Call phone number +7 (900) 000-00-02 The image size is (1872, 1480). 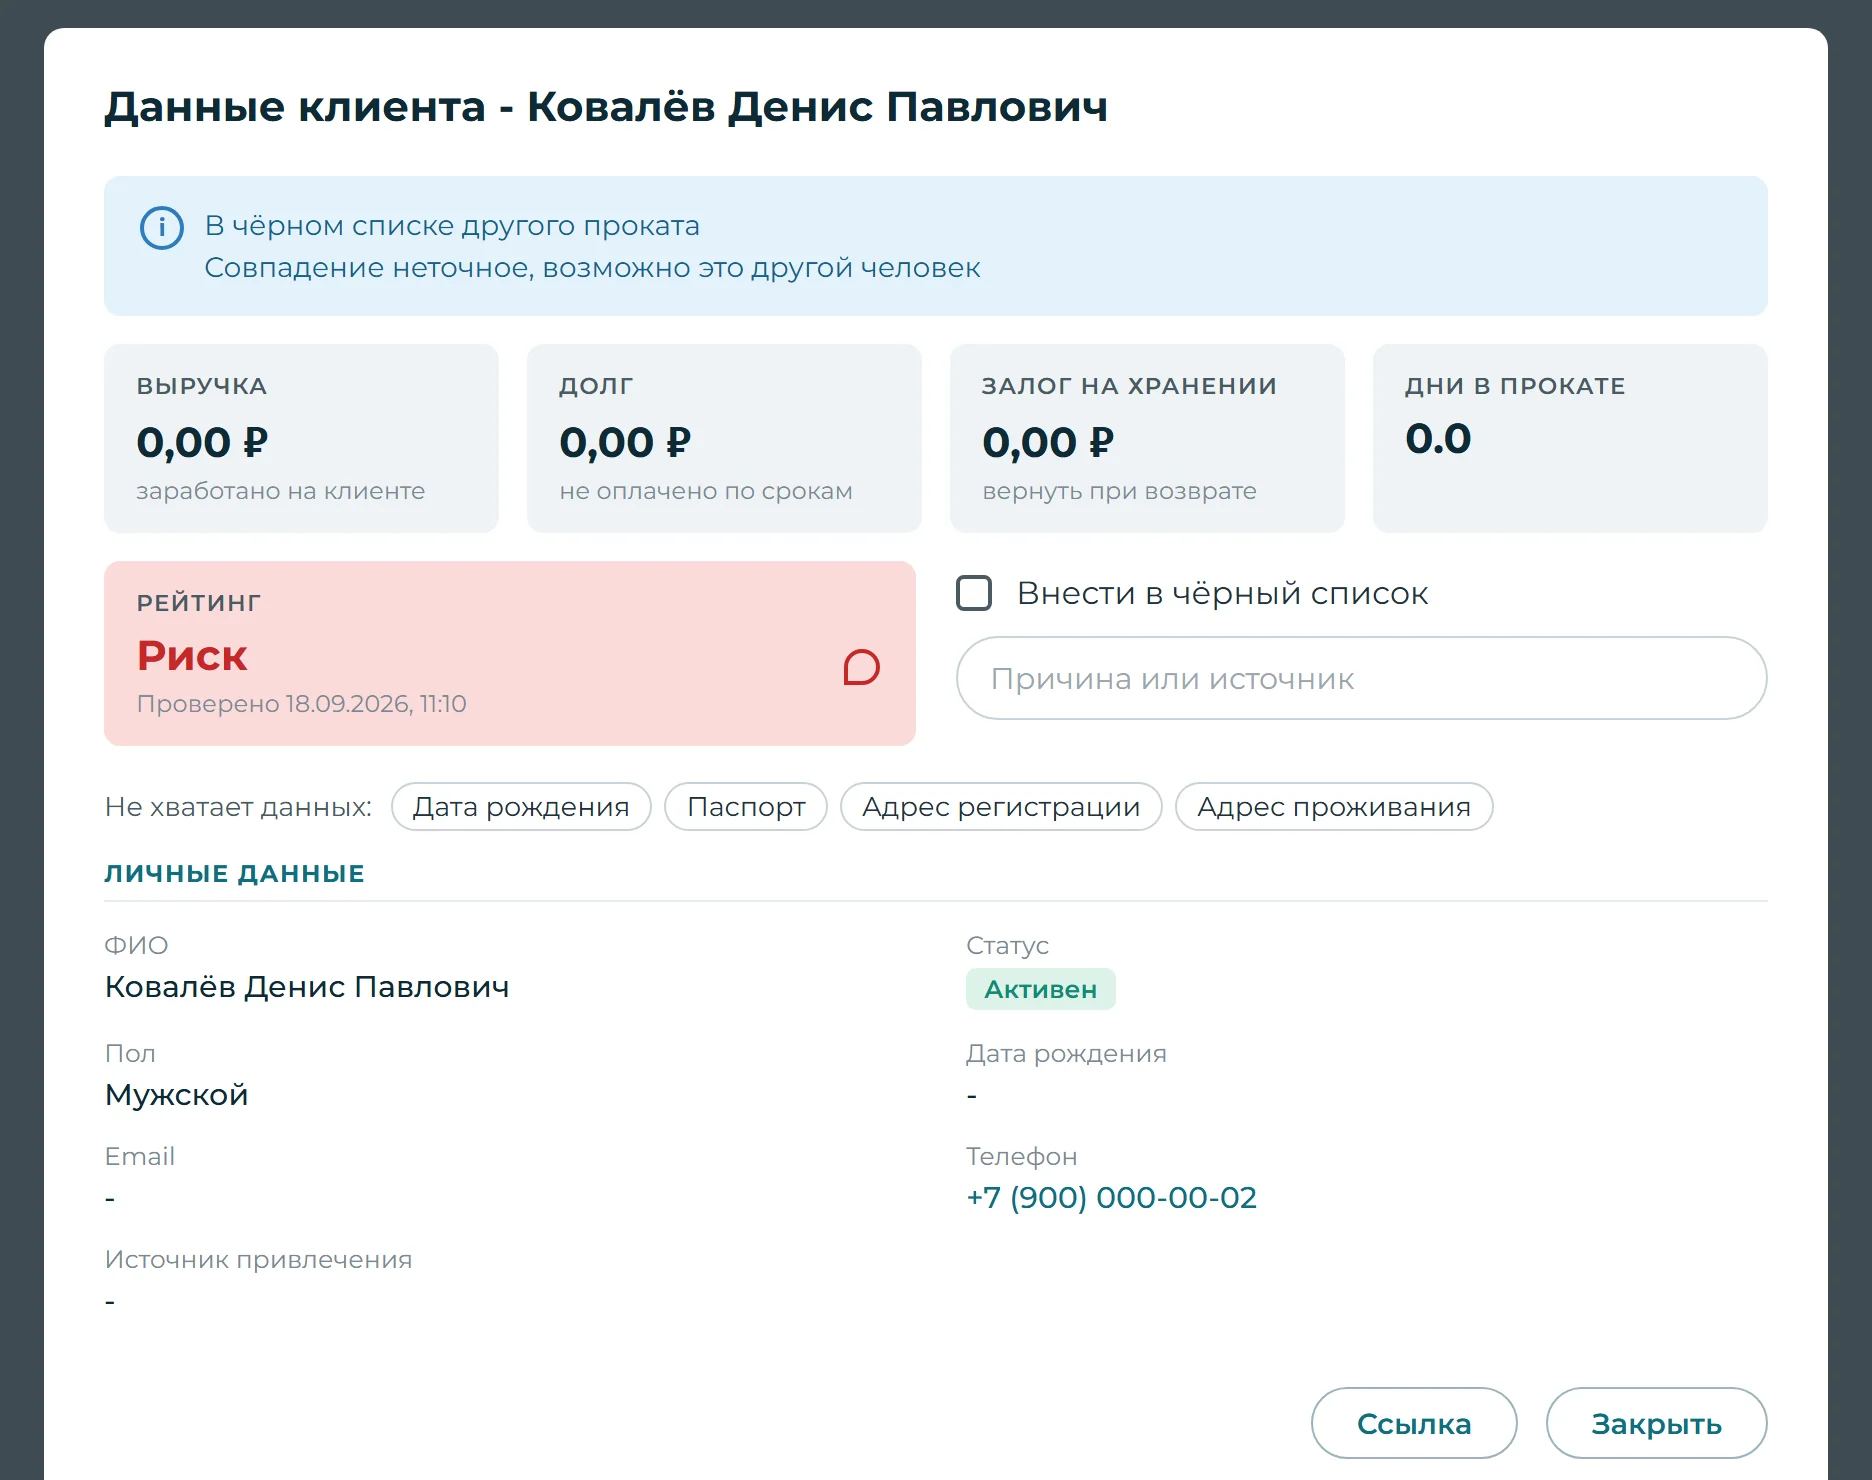[1111, 1197]
